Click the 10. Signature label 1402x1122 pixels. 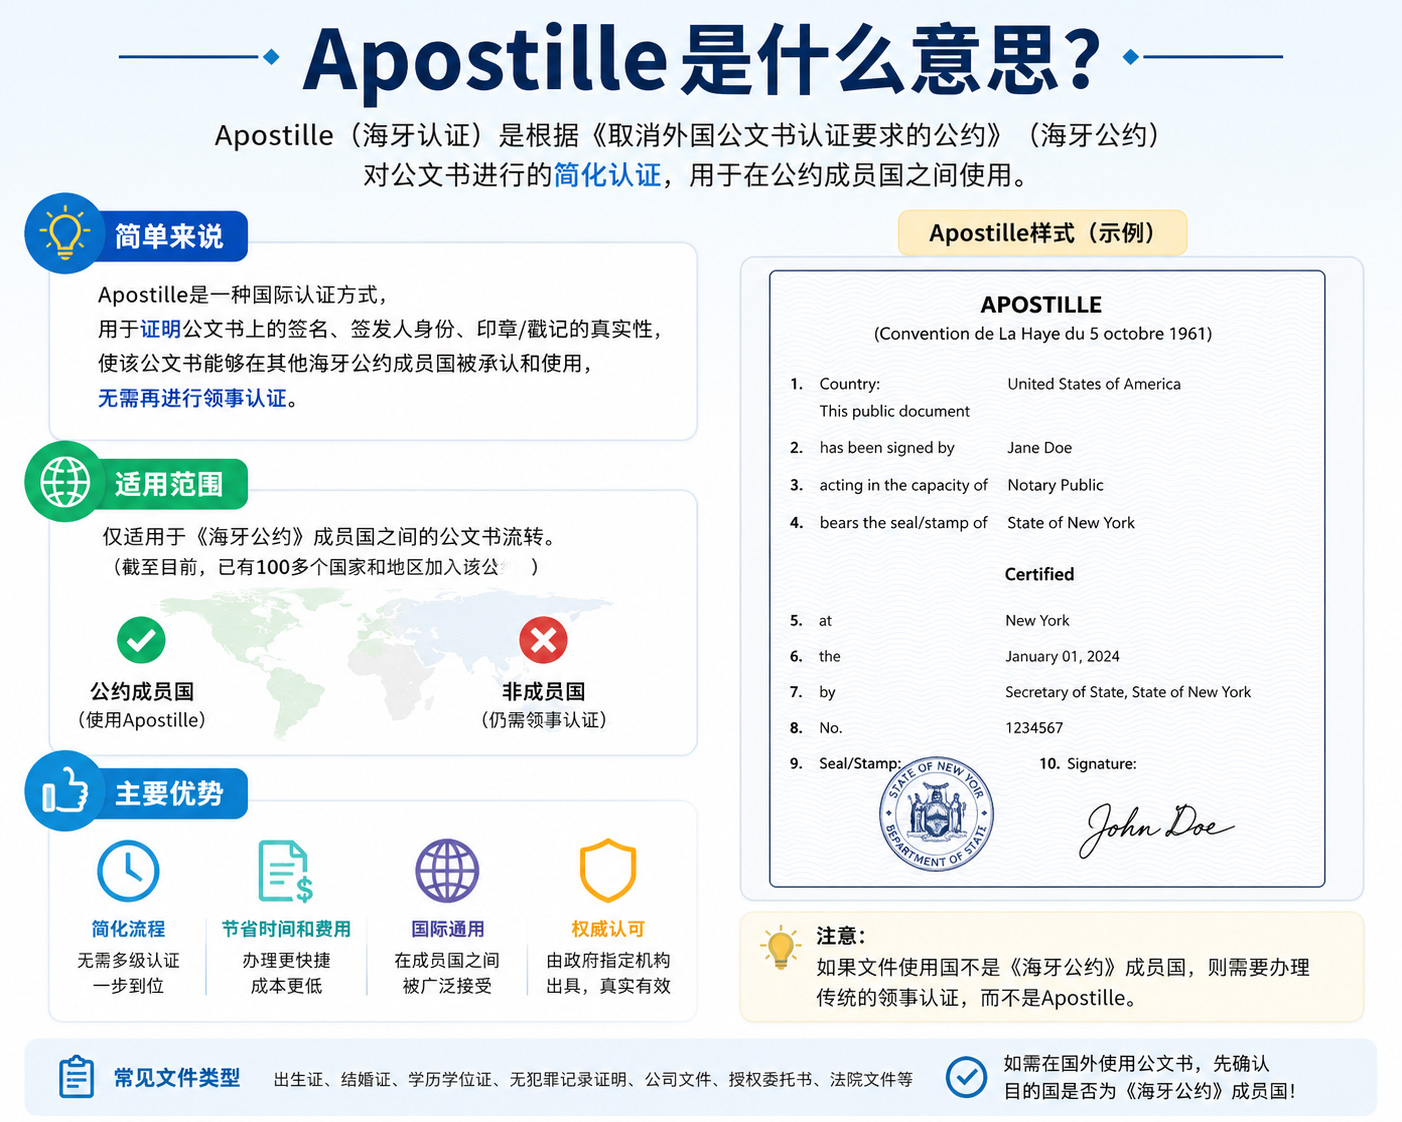coord(1087,764)
